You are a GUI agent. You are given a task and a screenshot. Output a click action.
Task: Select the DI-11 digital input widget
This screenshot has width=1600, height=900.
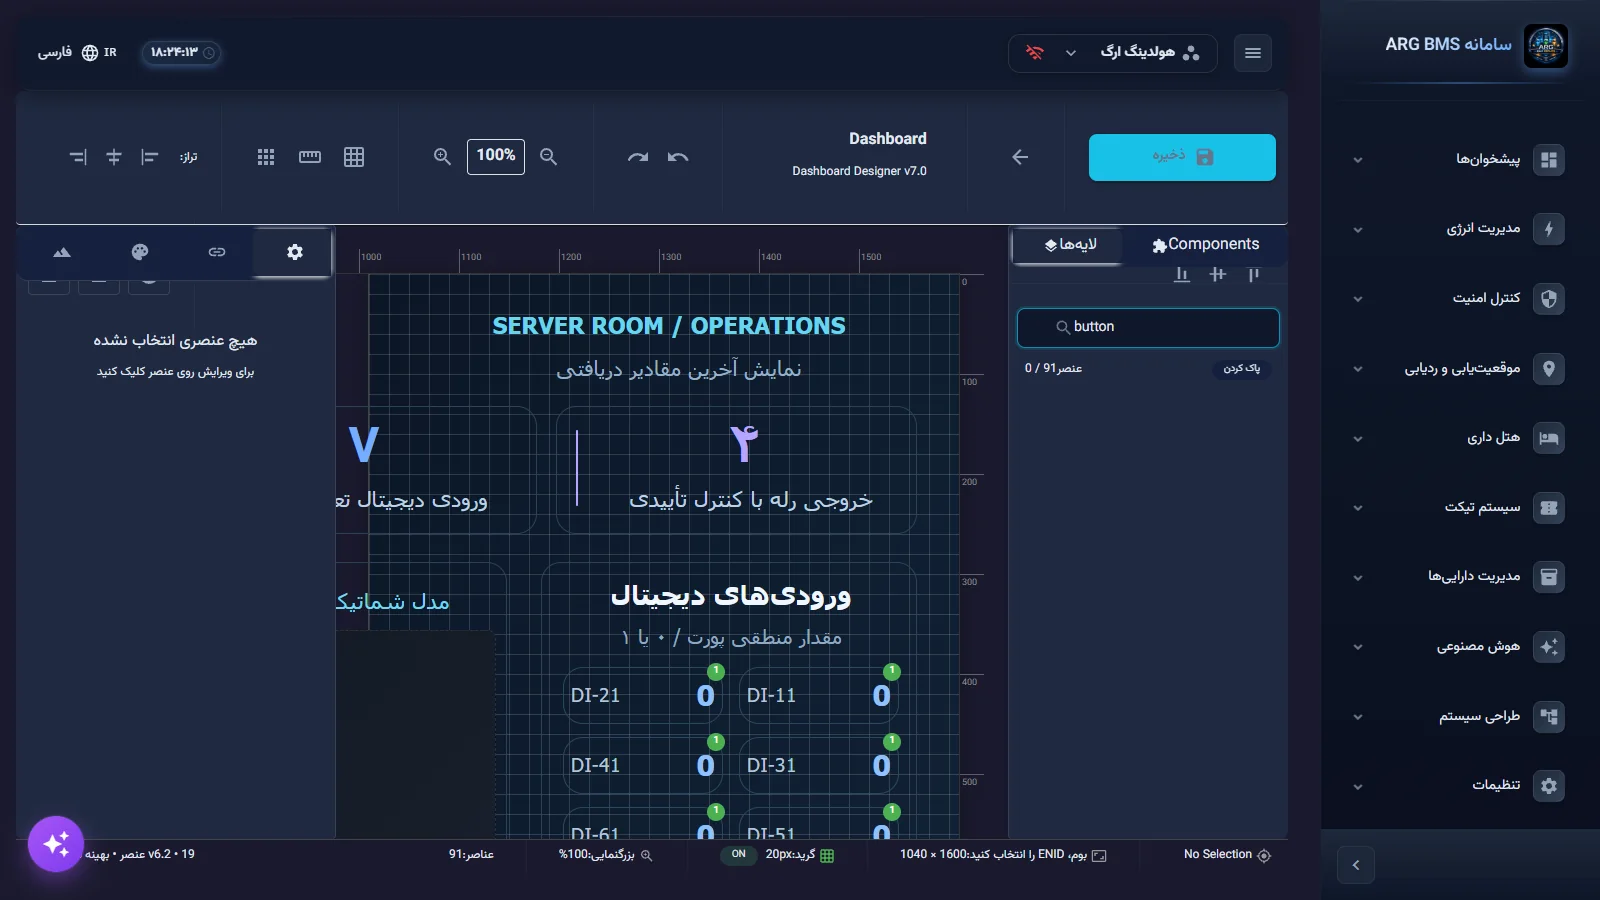point(819,695)
